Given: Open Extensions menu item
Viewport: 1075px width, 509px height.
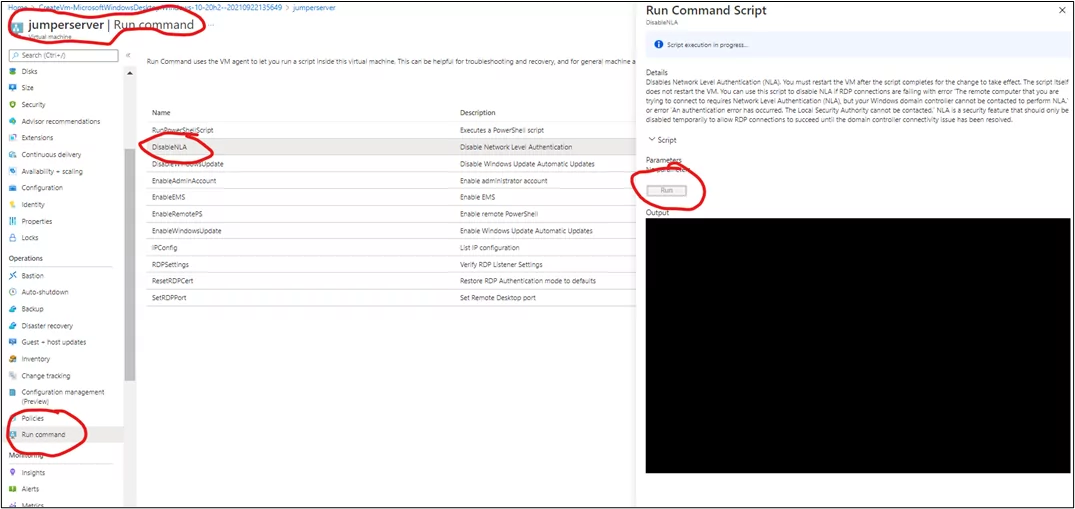Looking at the screenshot, I should [37, 138].
